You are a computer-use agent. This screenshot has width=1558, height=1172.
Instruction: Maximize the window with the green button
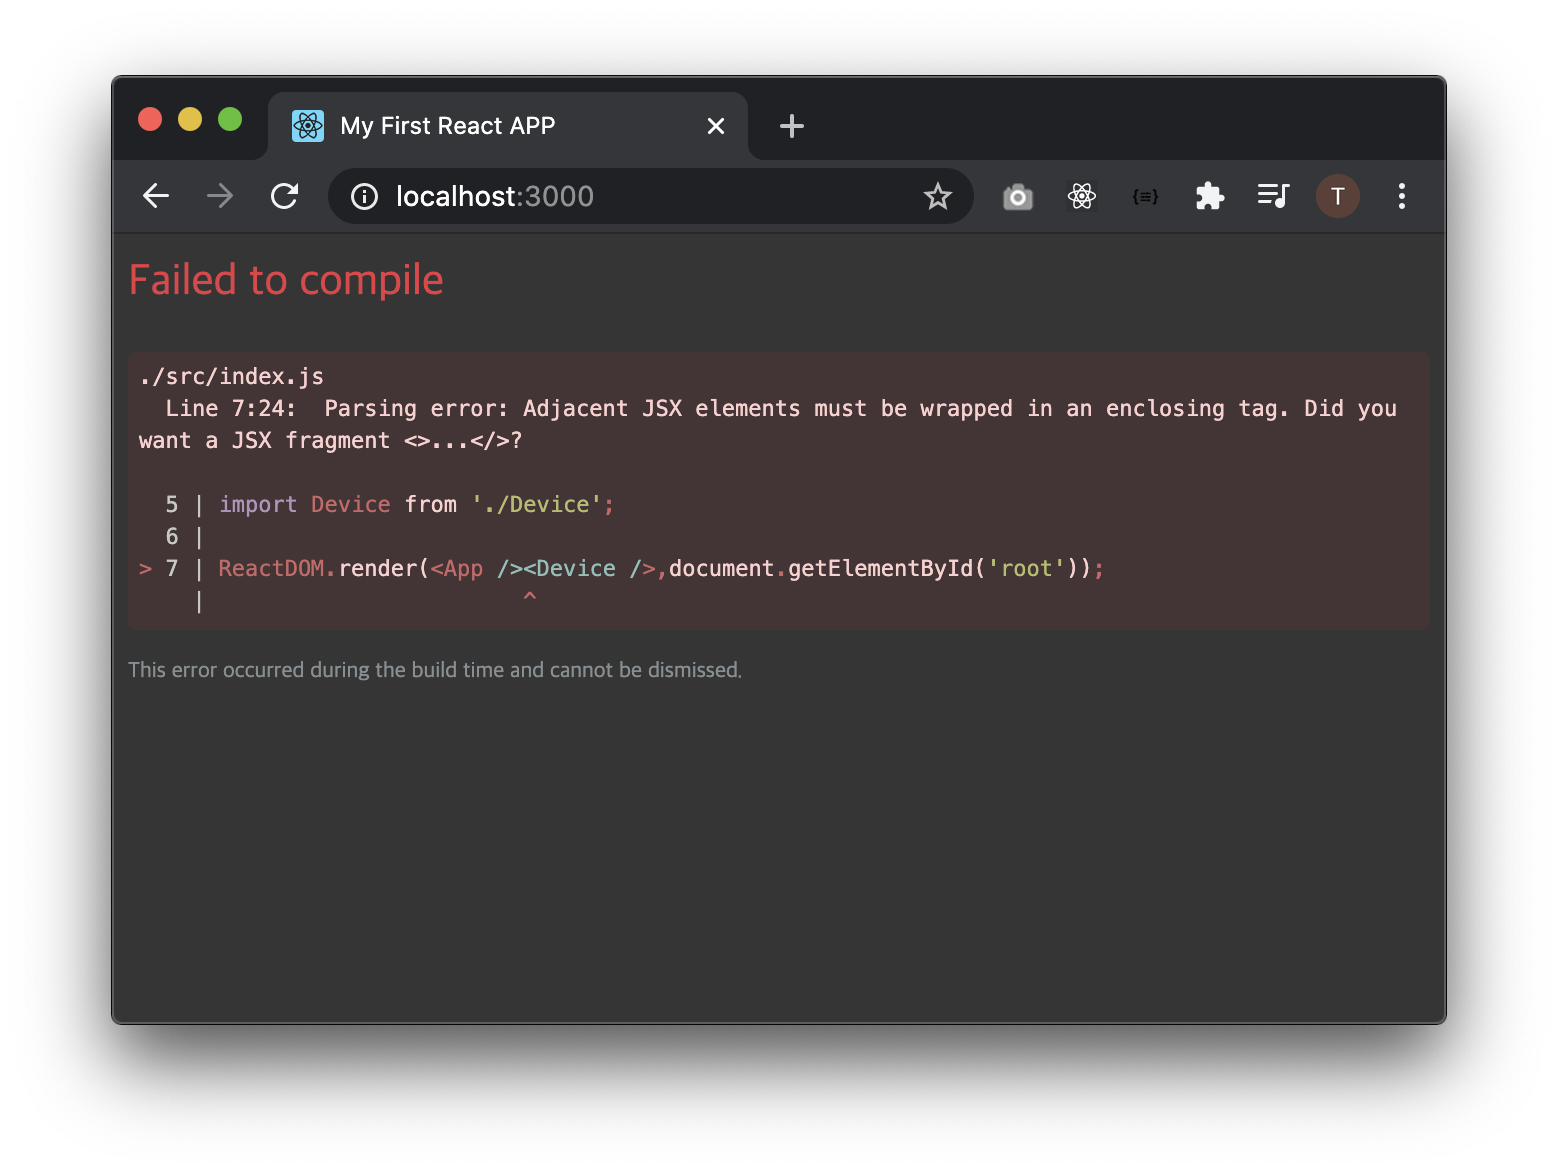(230, 119)
